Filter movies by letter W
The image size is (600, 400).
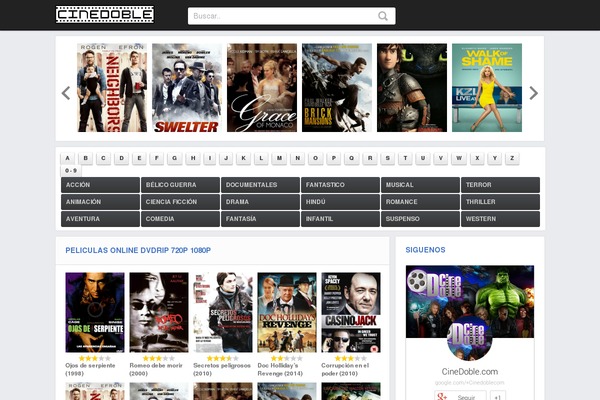(x=459, y=158)
